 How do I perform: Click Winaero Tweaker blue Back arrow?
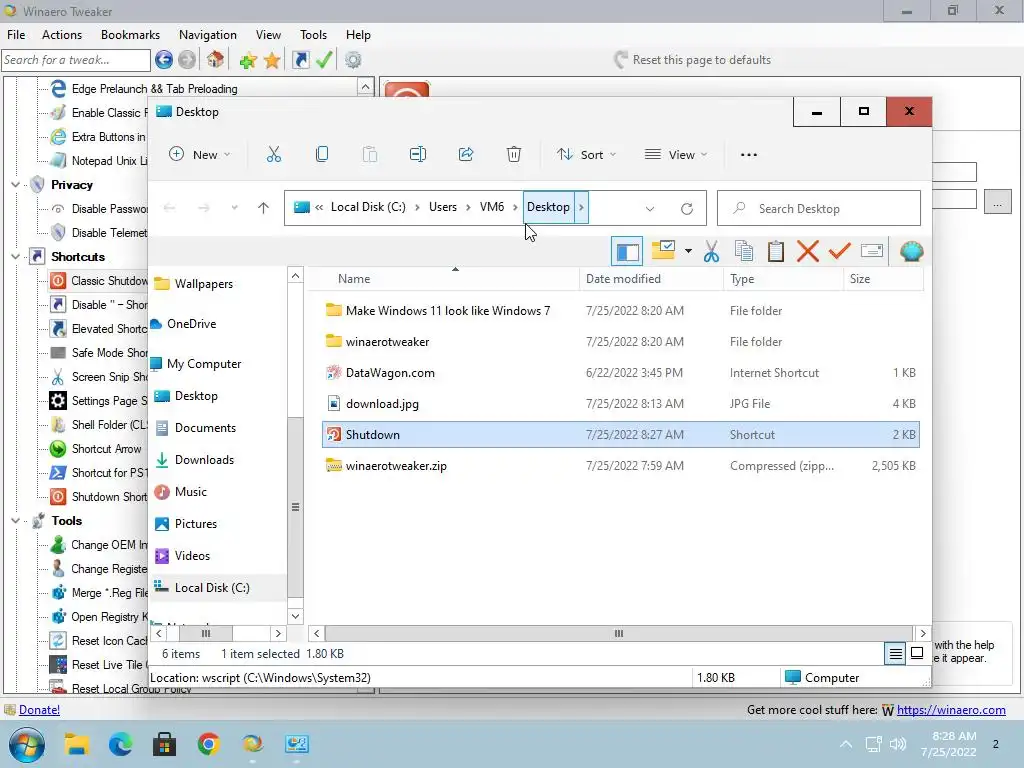tap(164, 60)
